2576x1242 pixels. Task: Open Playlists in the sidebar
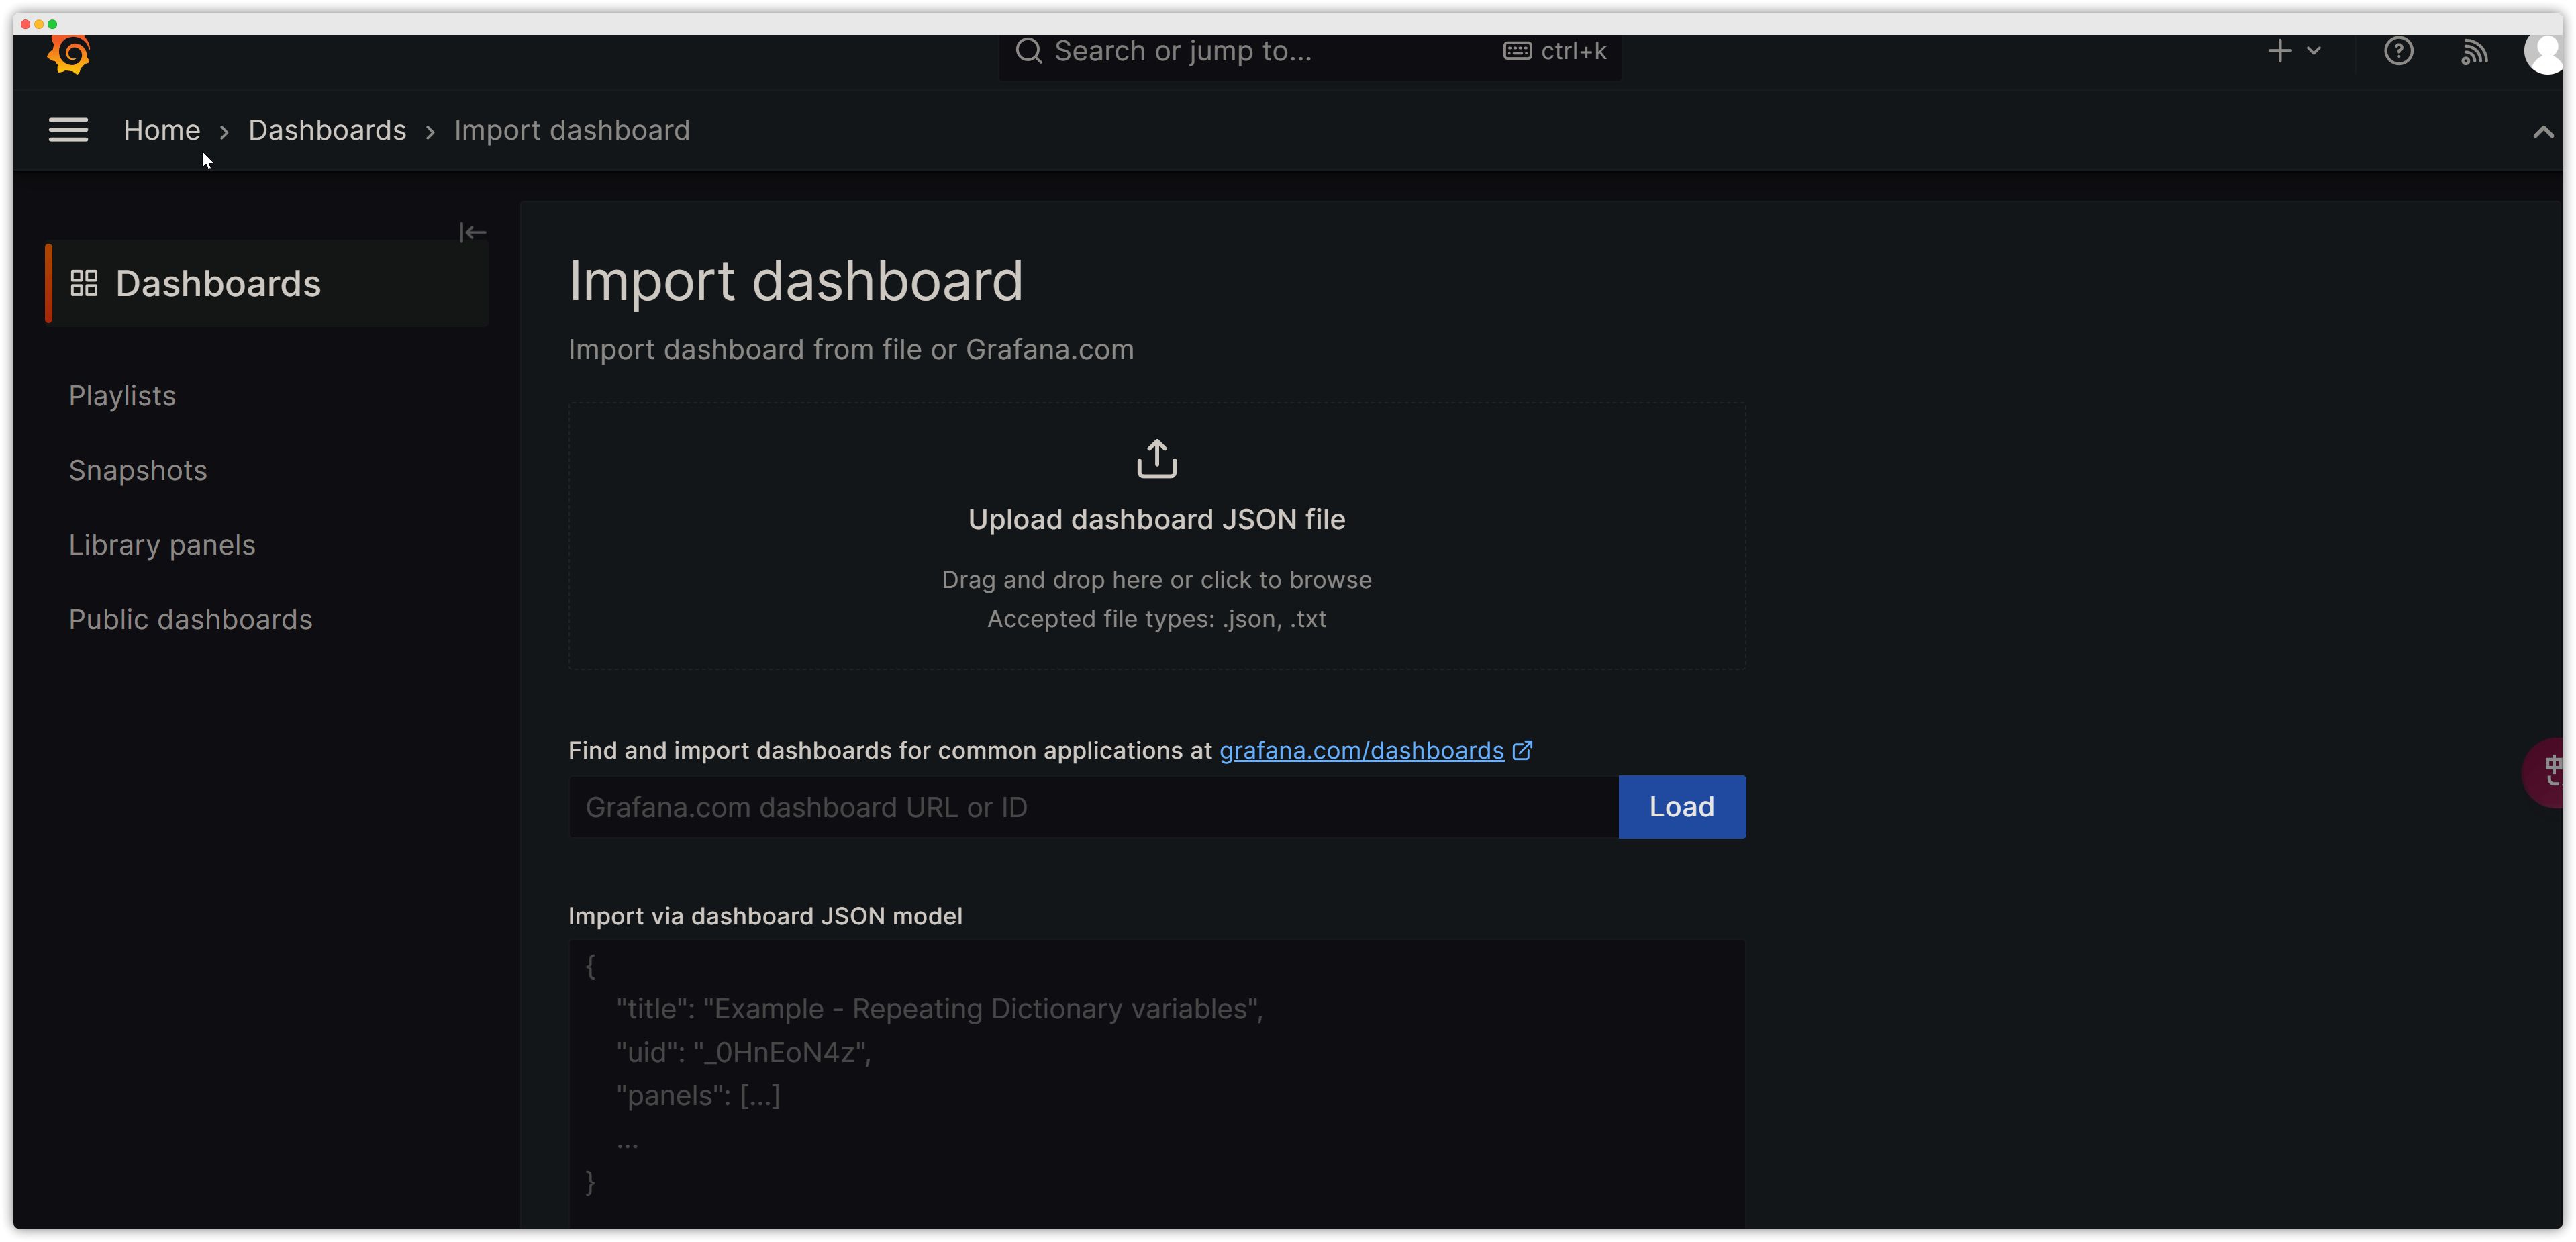click(122, 396)
